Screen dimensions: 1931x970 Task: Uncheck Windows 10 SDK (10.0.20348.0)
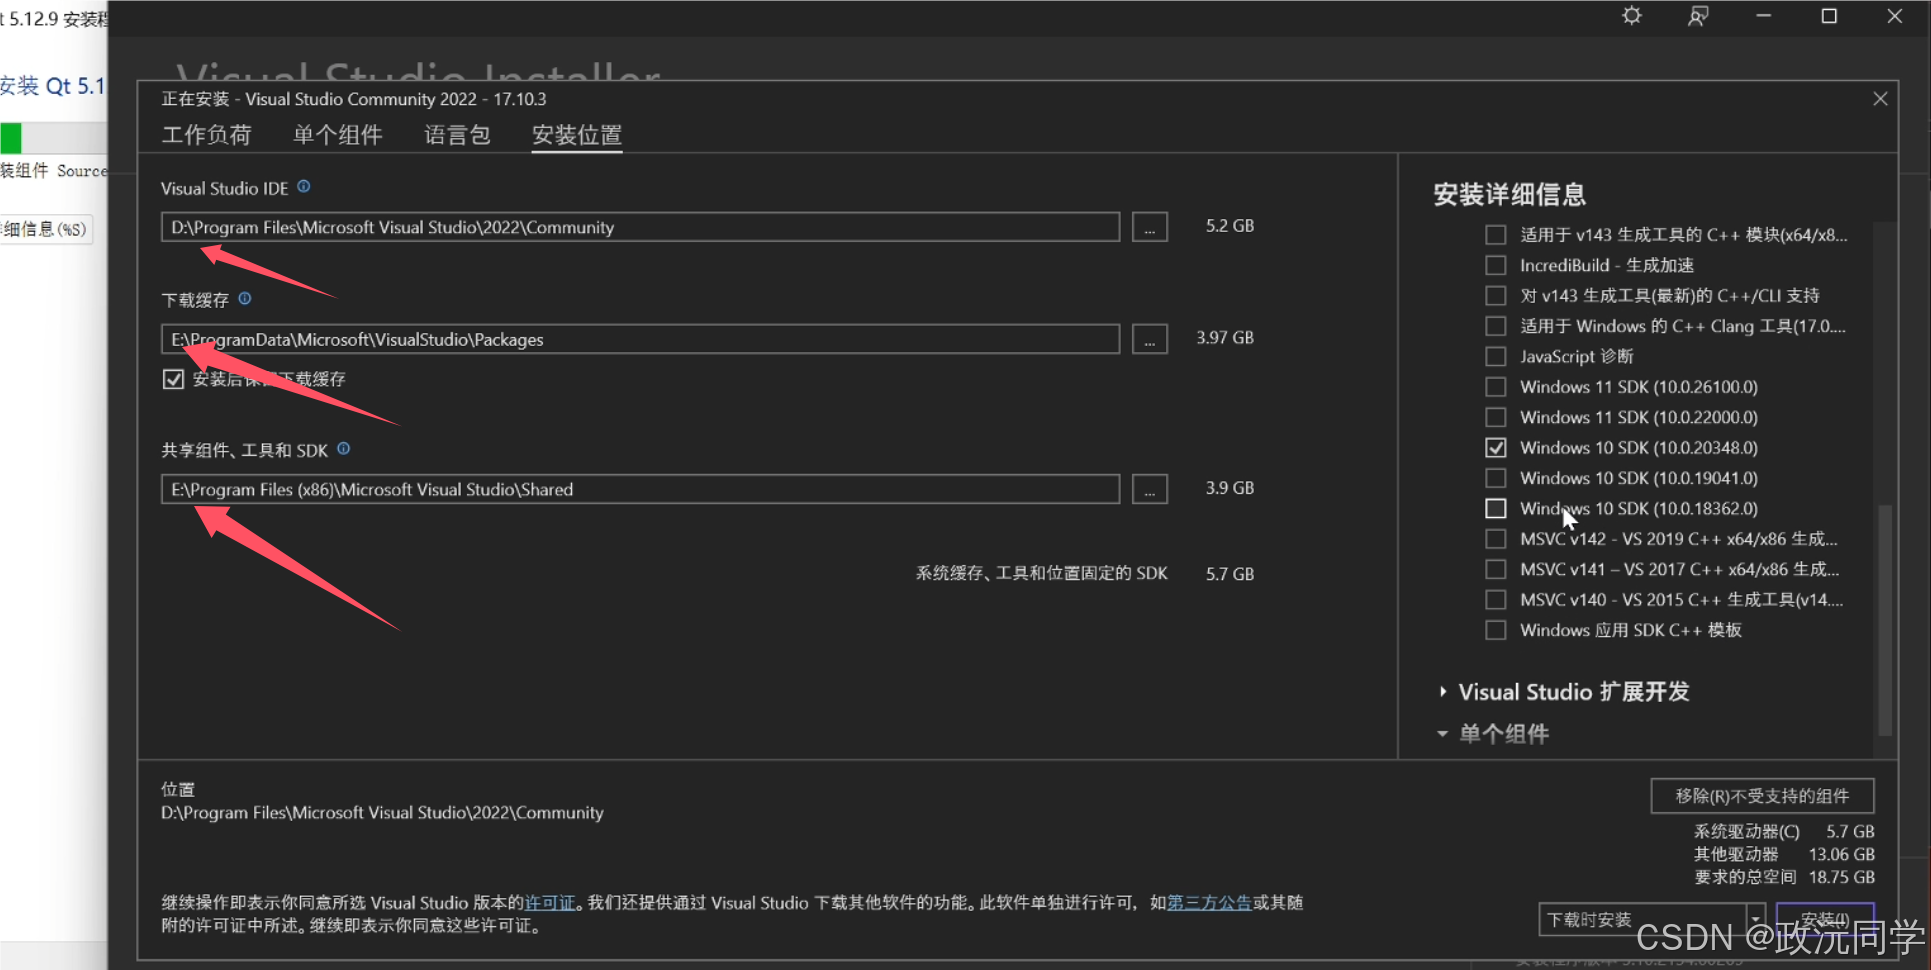(x=1495, y=448)
